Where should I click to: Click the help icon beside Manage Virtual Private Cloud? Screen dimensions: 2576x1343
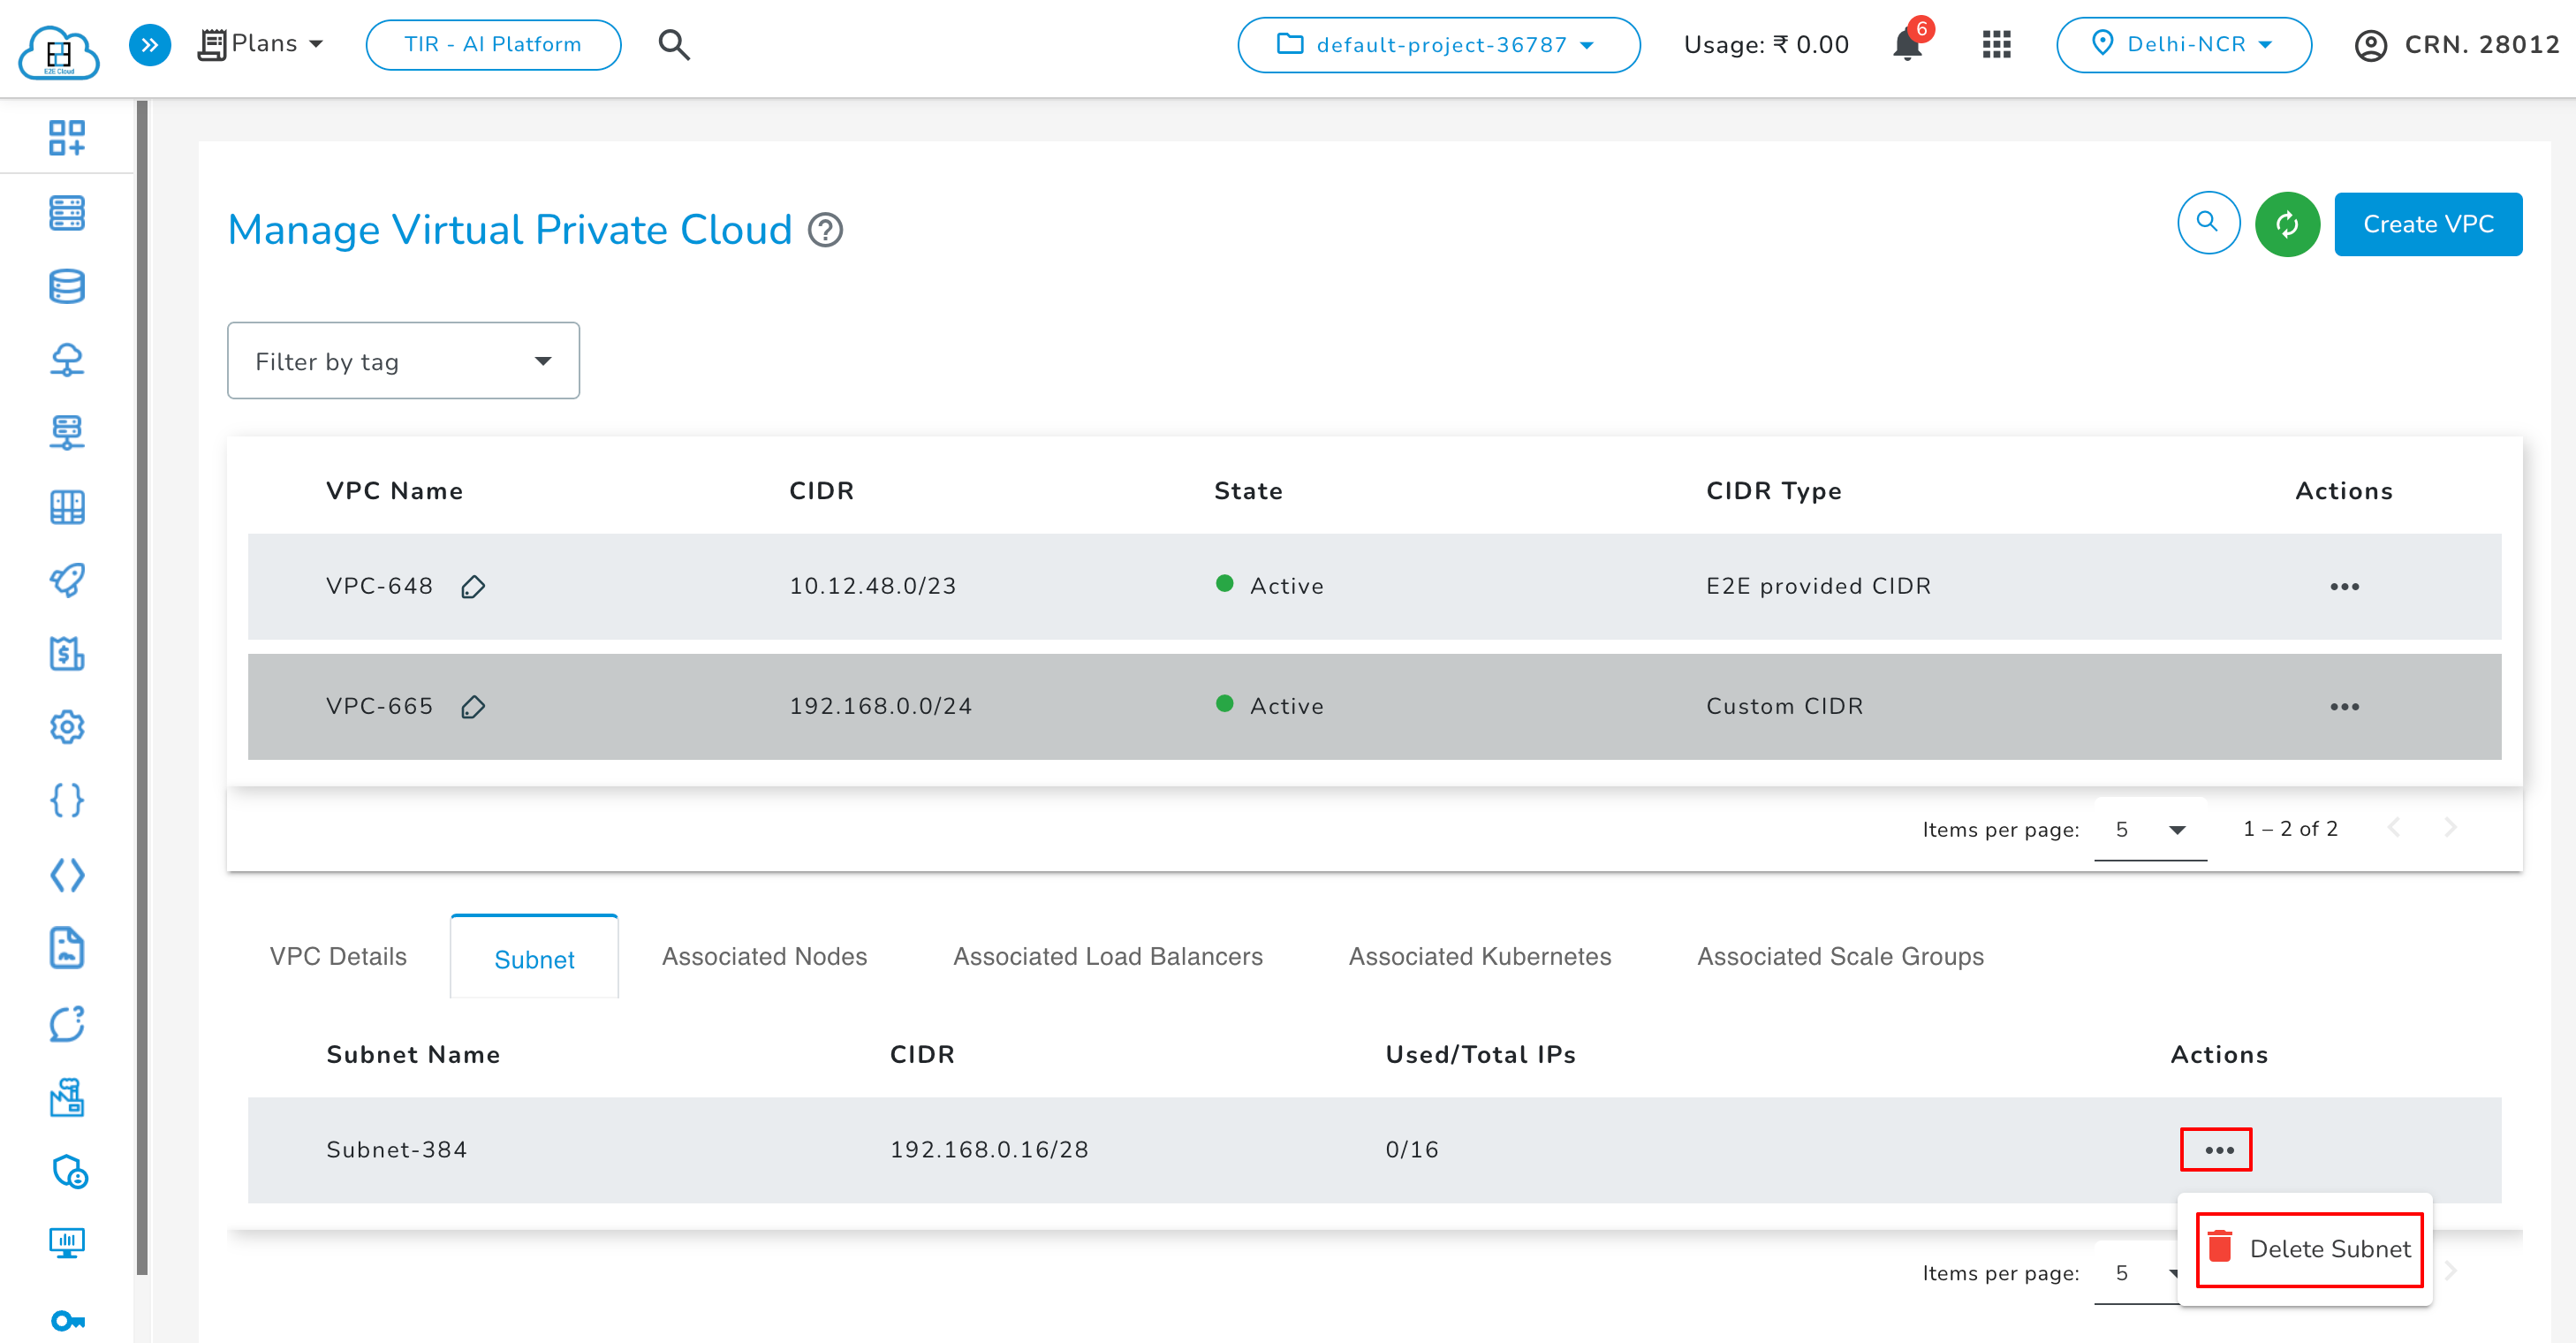click(824, 230)
